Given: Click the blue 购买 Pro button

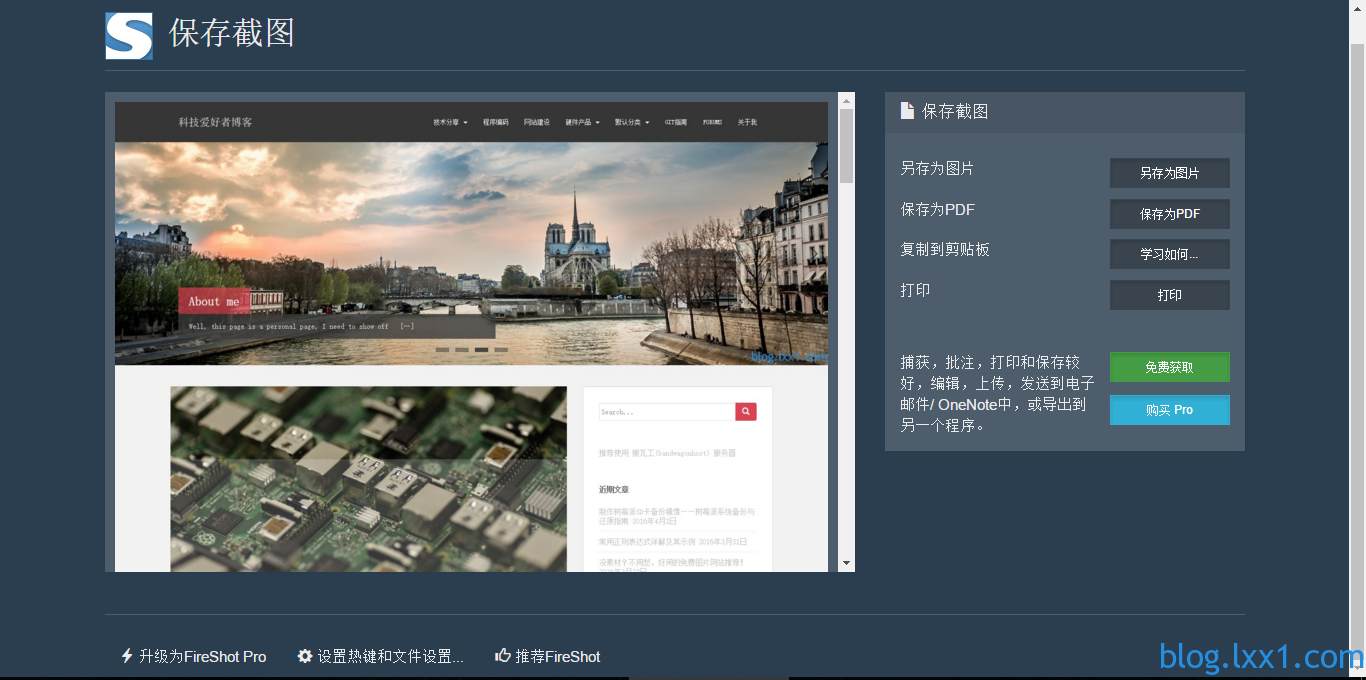Looking at the screenshot, I should (1170, 410).
